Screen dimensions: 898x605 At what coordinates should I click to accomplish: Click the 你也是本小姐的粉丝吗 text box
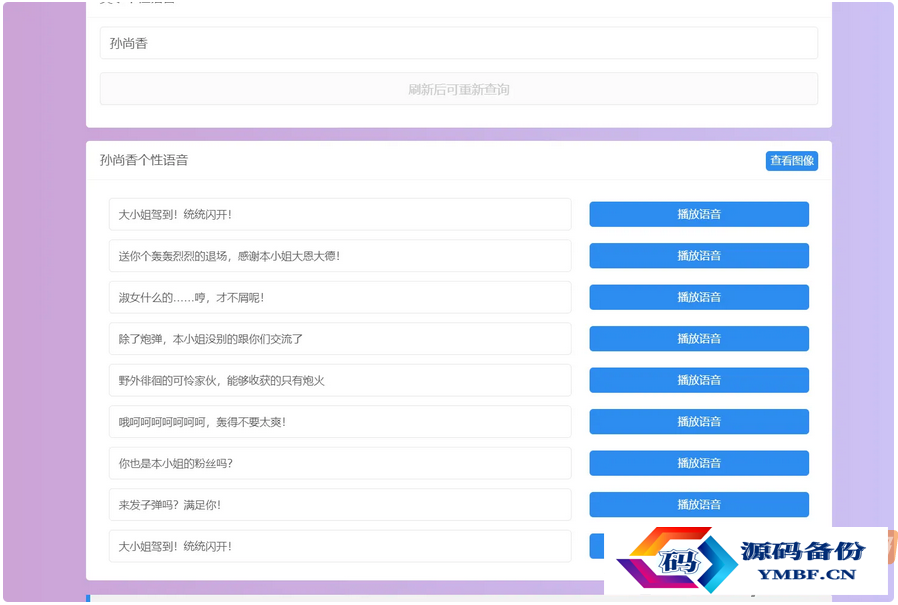coord(340,463)
